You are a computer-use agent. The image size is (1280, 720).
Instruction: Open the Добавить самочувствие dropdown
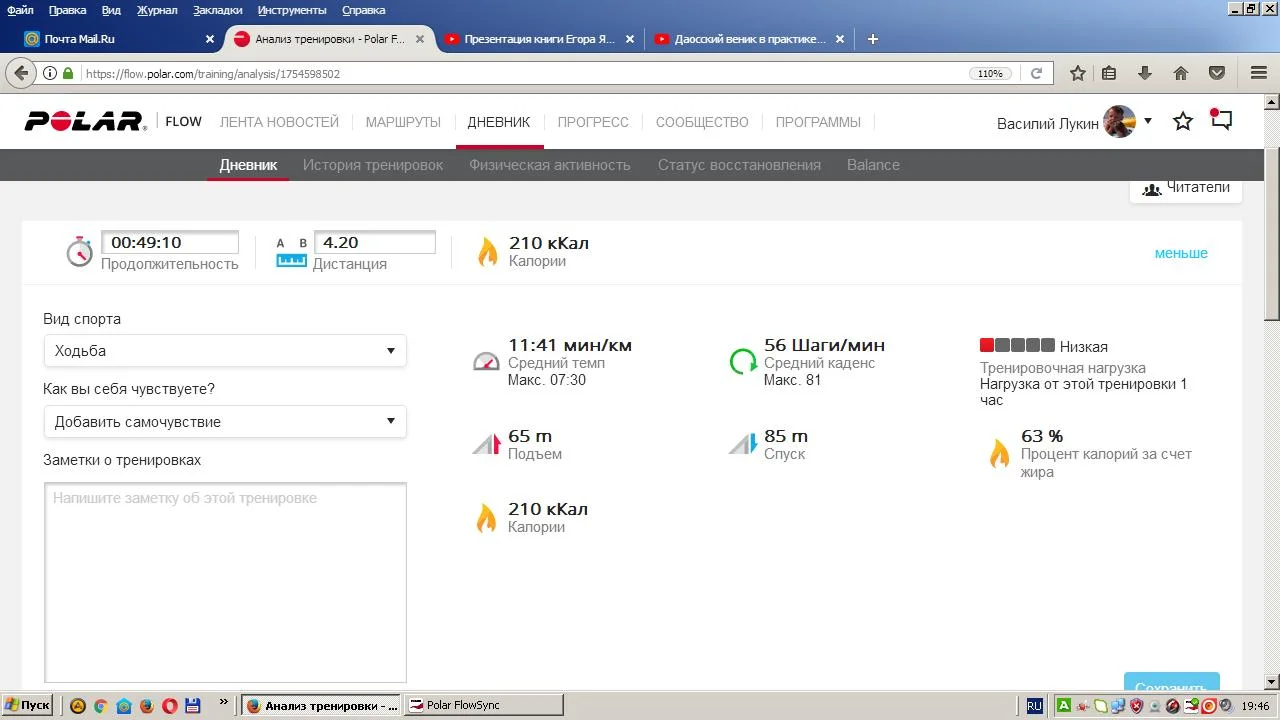pos(225,422)
